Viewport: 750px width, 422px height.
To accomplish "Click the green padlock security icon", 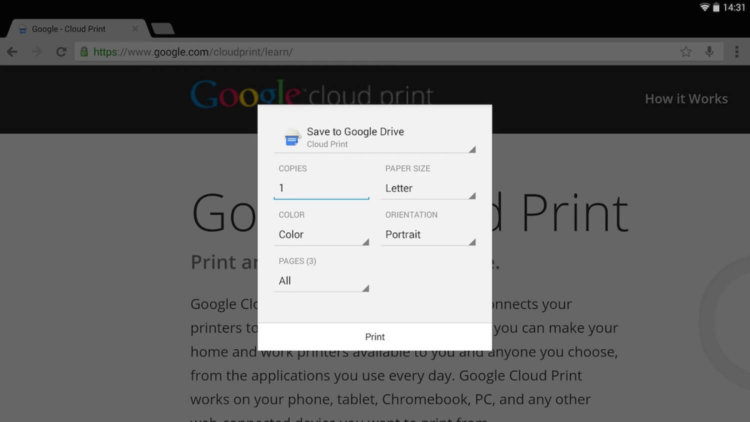I will (x=85, y=52).
